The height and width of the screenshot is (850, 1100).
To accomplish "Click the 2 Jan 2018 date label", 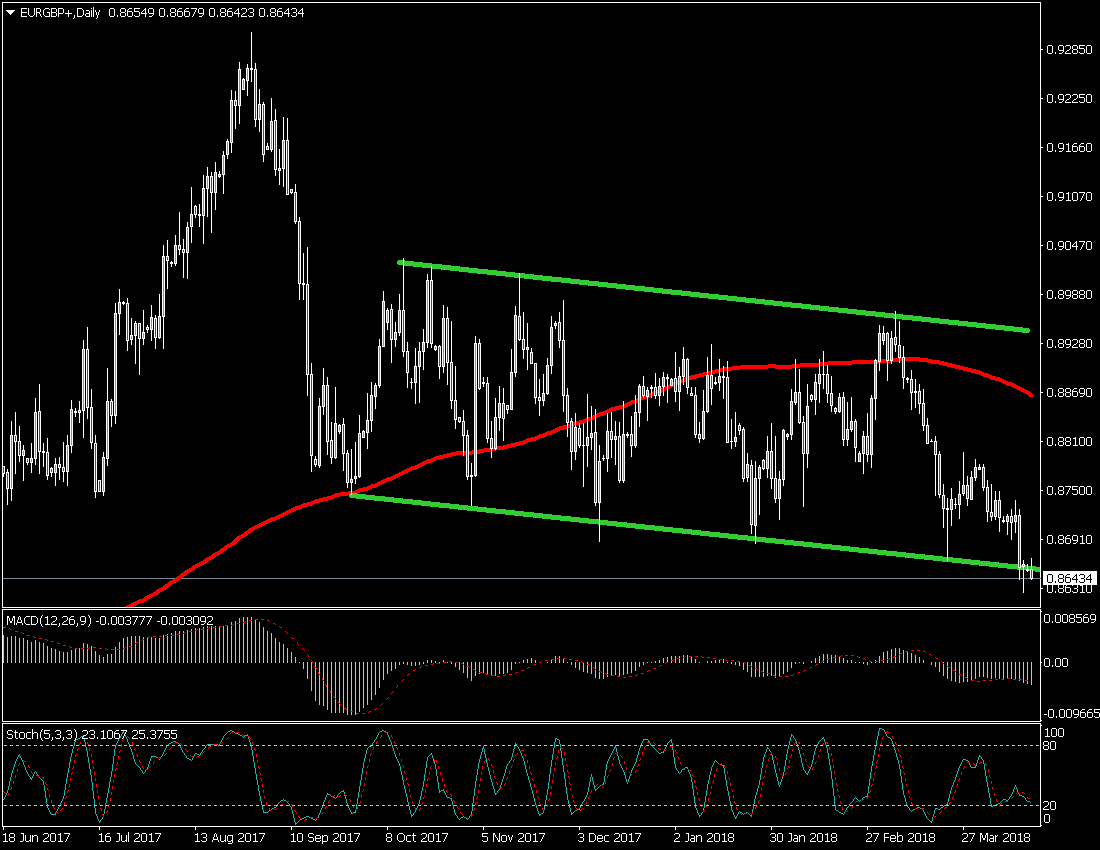I will pyautogui.click(x=706, y=836).
